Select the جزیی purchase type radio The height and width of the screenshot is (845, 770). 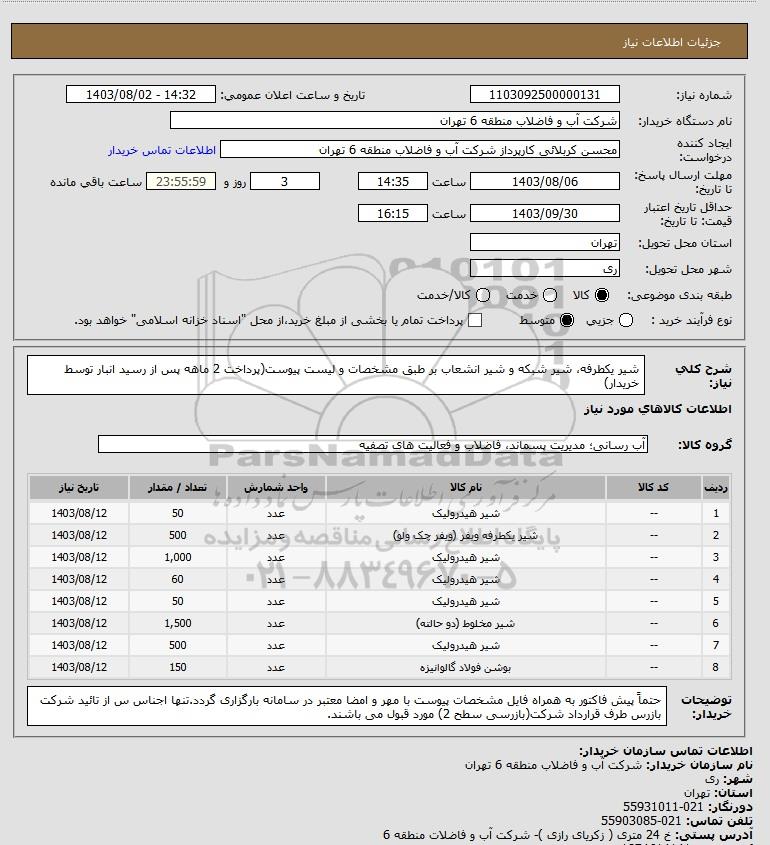pyautogui.click(x=626, y=320)
